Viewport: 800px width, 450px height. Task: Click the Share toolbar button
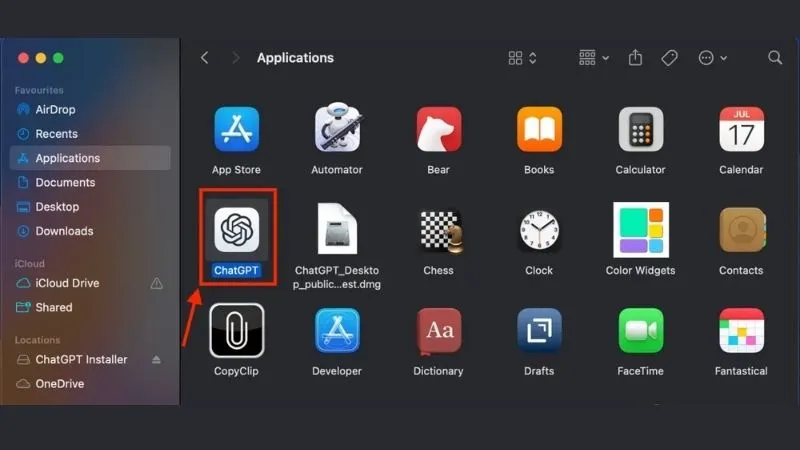[x=635, y=58]
